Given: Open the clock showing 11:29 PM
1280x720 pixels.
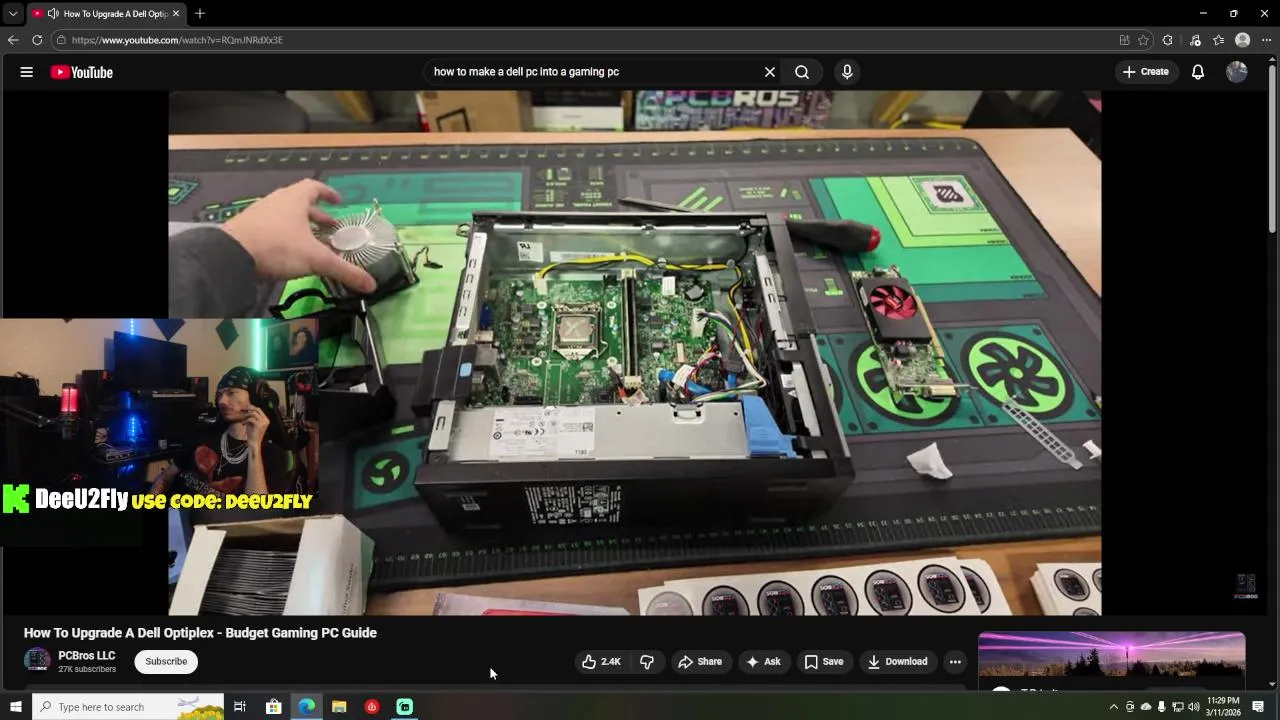Looking at the screenshot, I should 1224,707.
